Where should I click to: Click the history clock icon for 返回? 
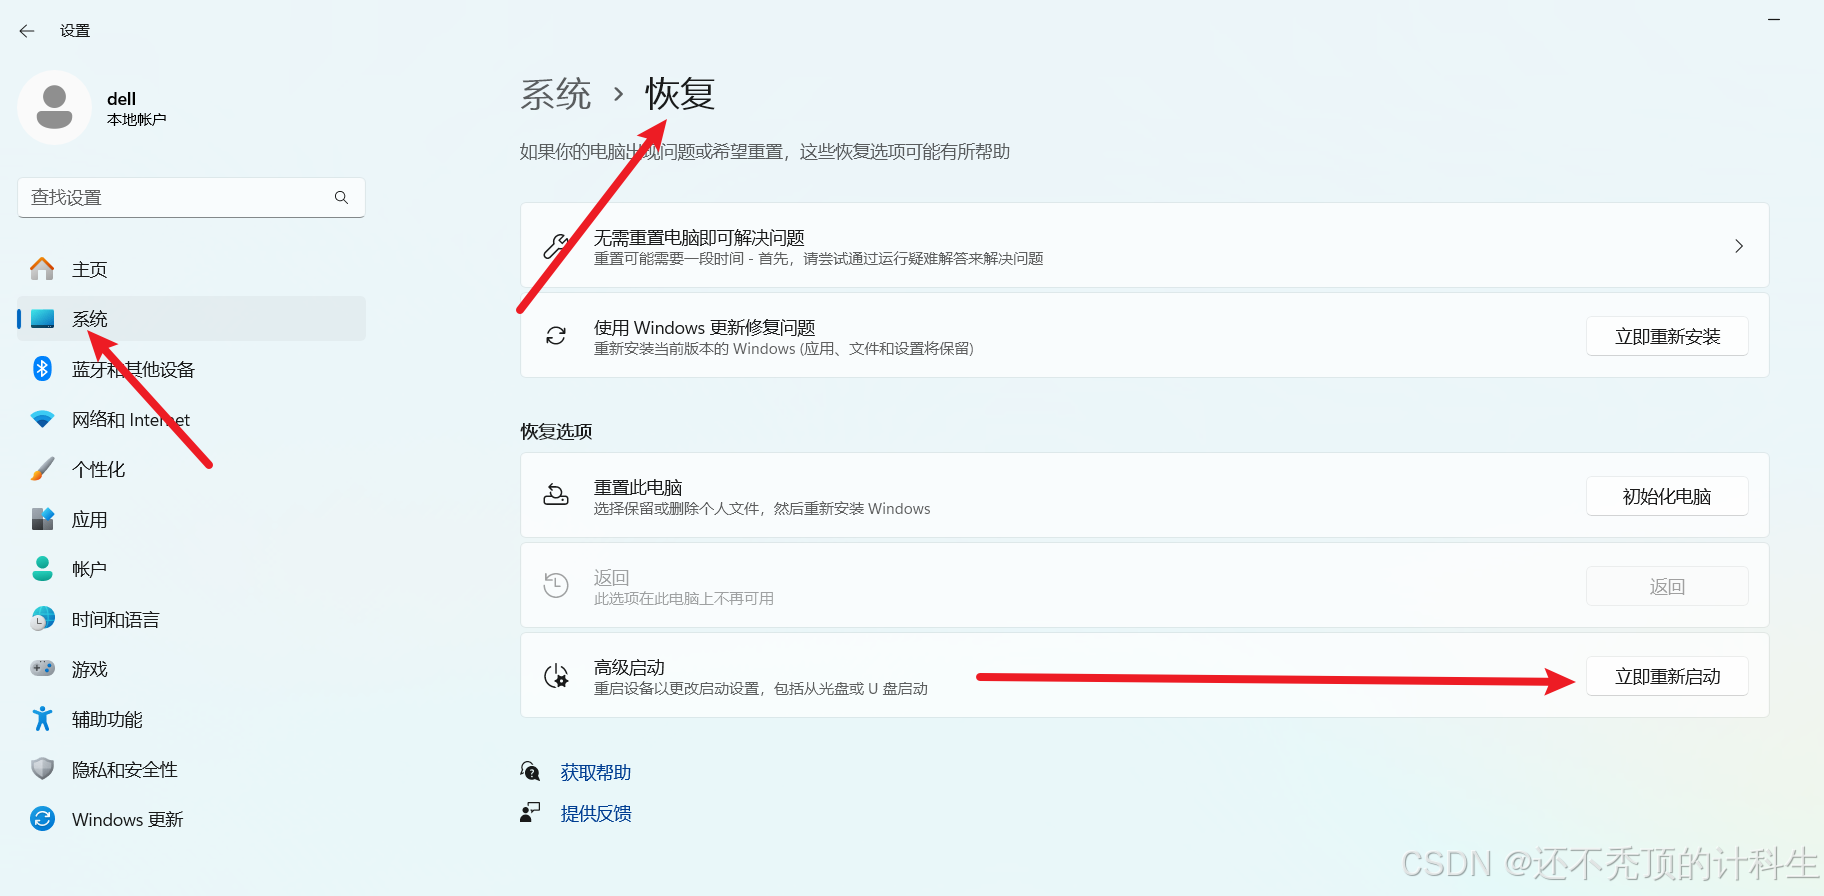click(x=556, y=585)
